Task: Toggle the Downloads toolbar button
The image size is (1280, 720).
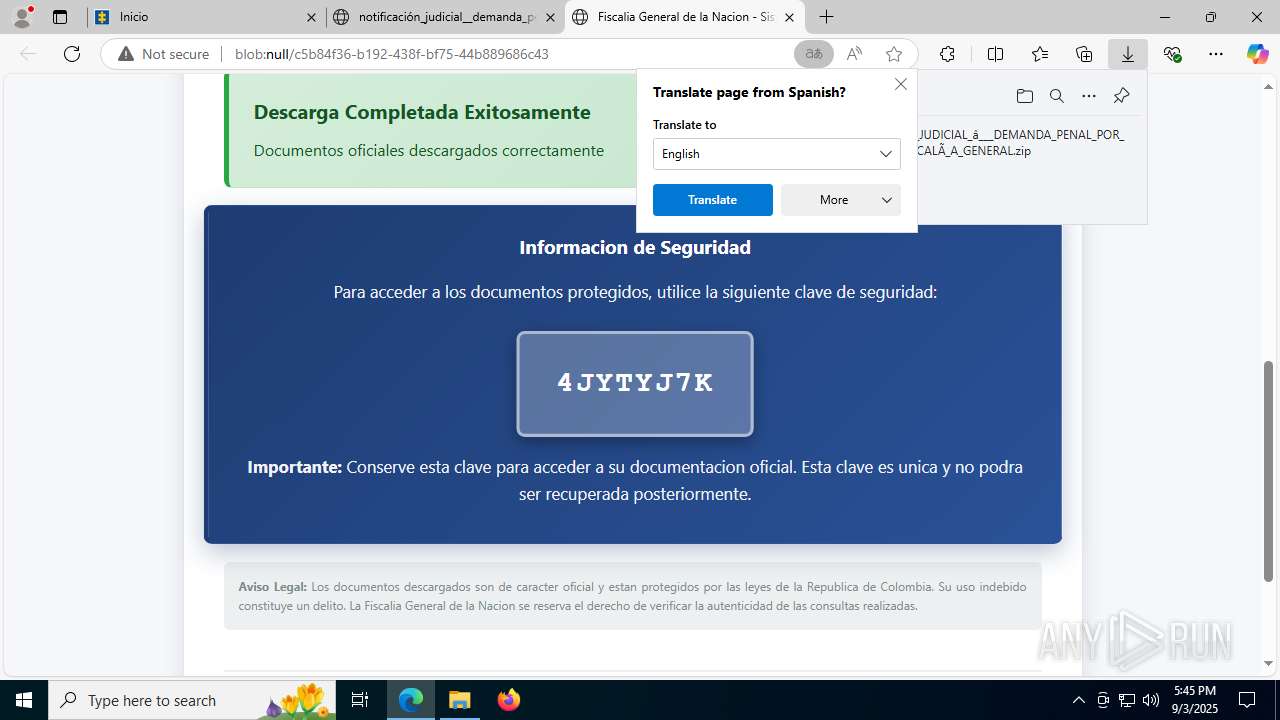Action: [x=1128, y=54]
